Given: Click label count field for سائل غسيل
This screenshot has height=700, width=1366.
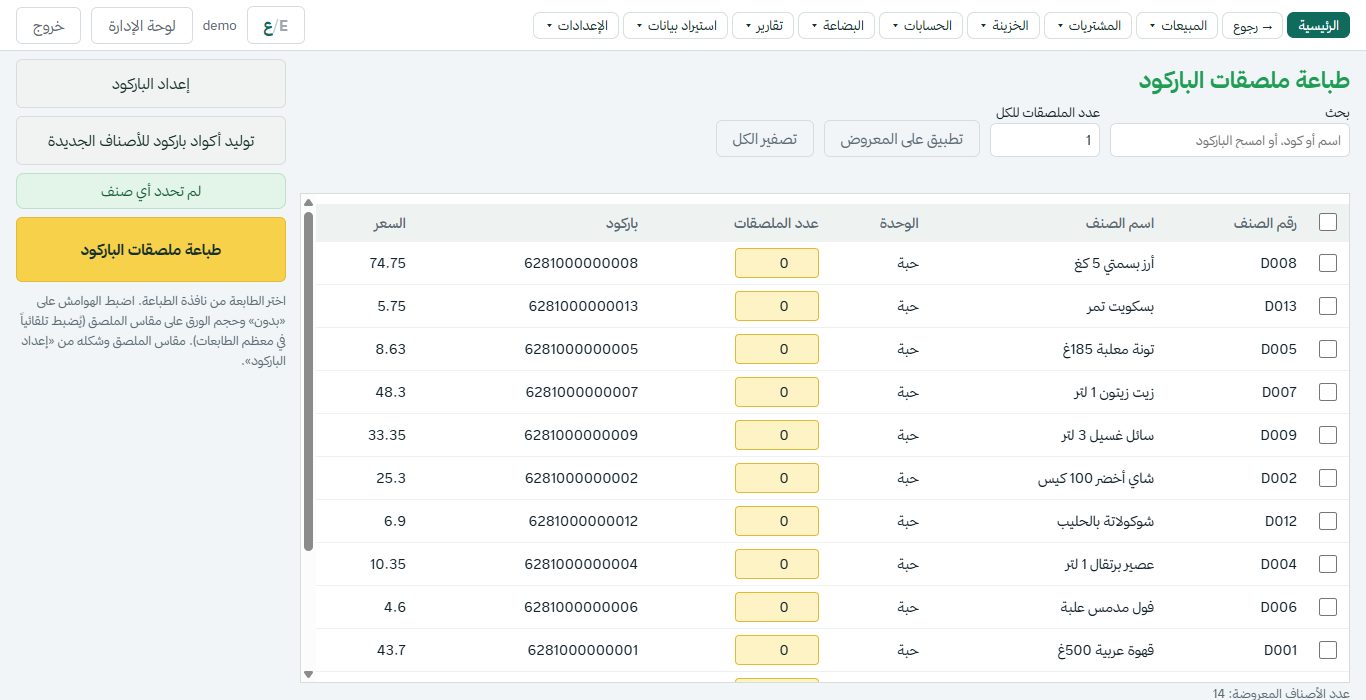Looking at the screenshot, I should [x=777, y=435].
